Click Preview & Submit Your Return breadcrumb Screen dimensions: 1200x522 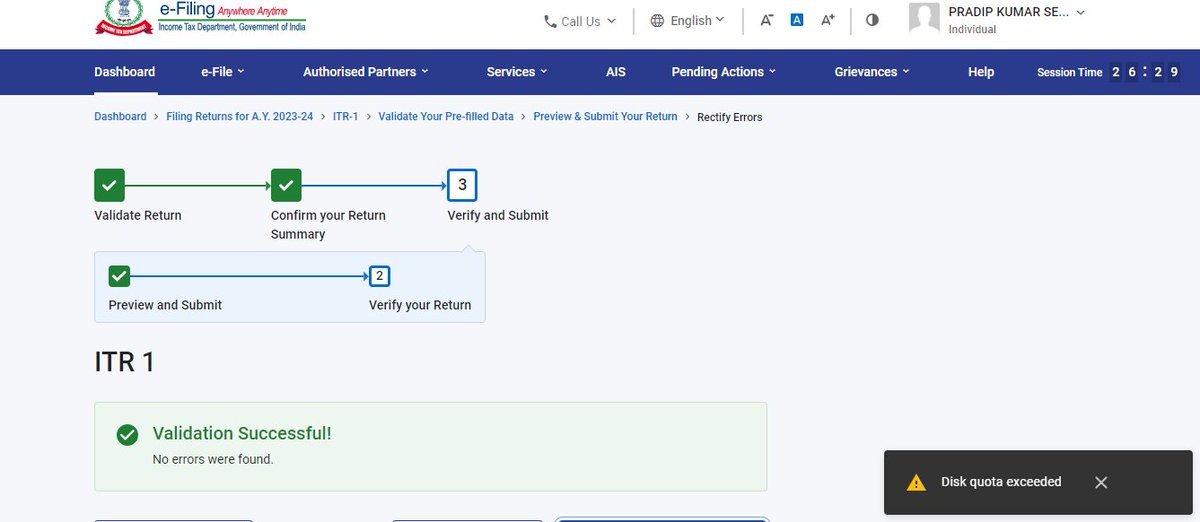point(605,117)
